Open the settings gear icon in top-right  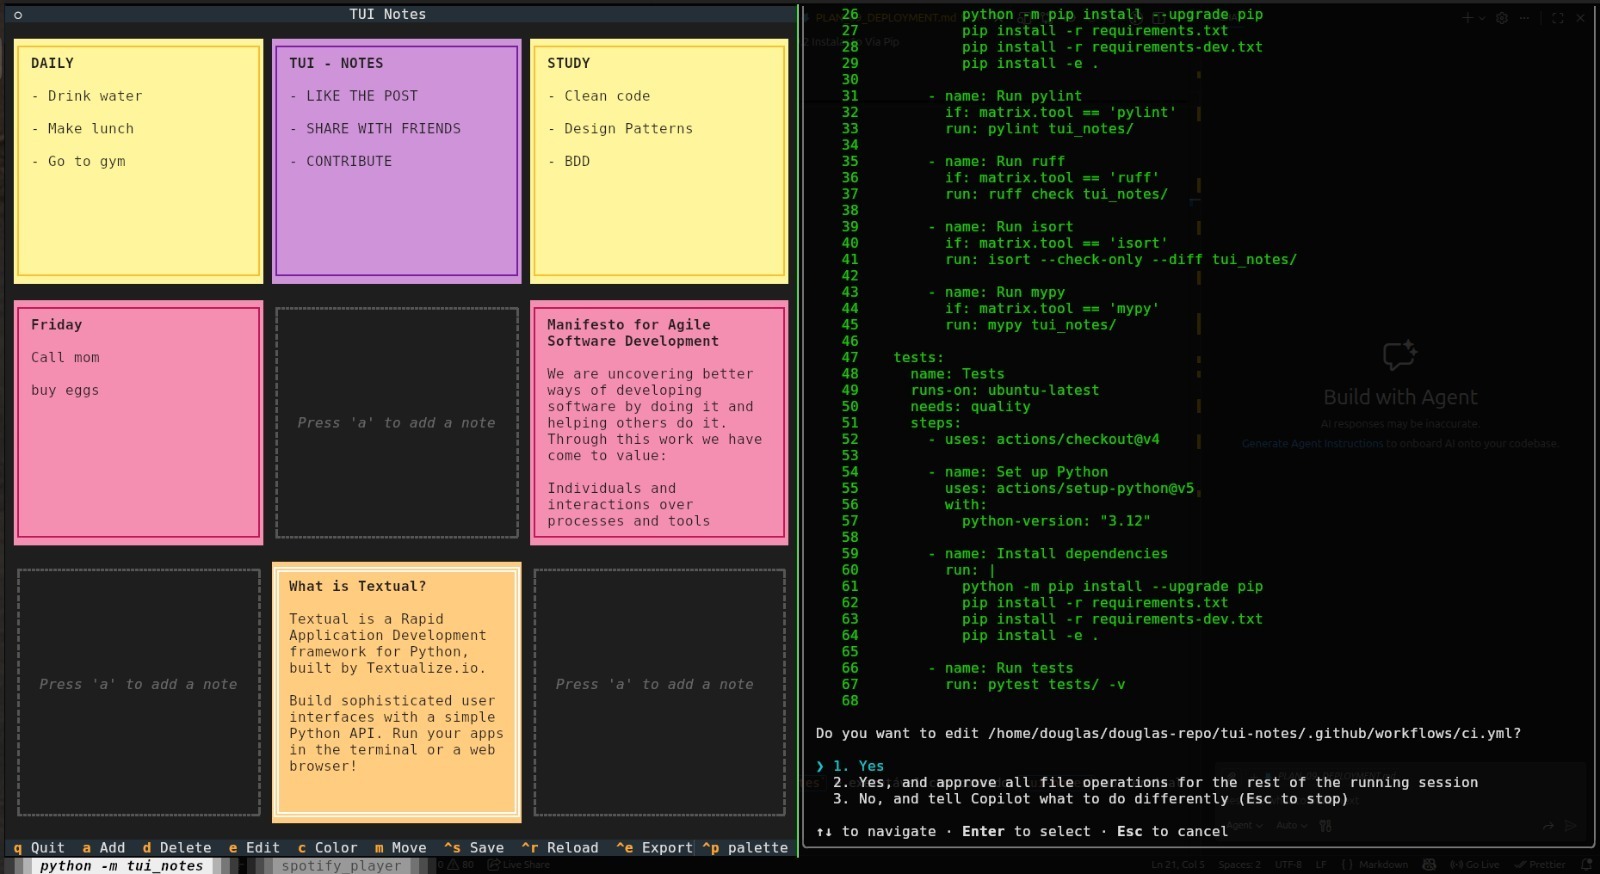[1501, 18]
